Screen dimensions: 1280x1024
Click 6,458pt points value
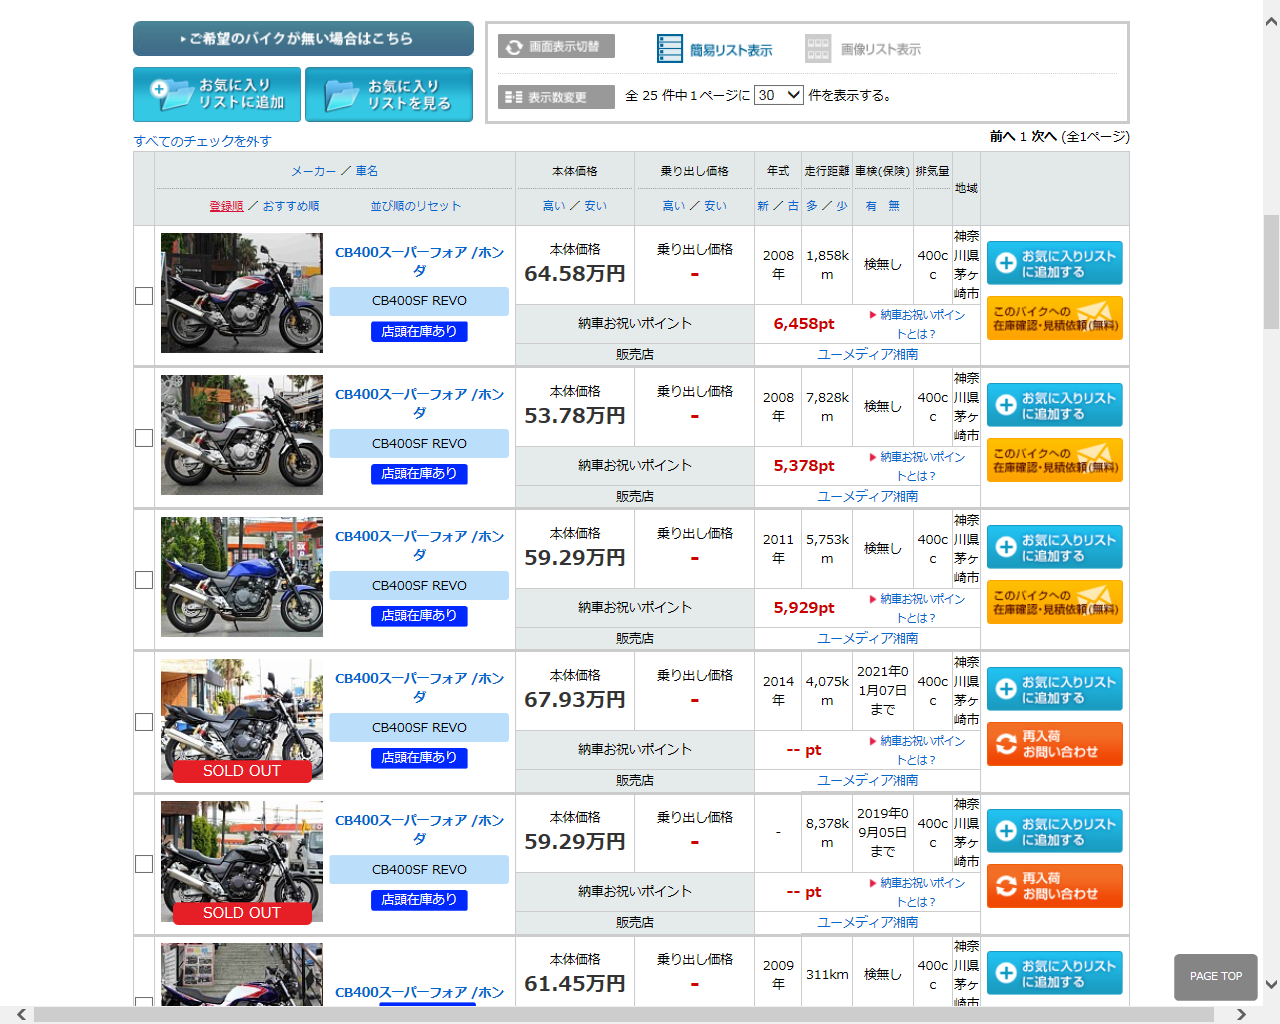(804, 324)
